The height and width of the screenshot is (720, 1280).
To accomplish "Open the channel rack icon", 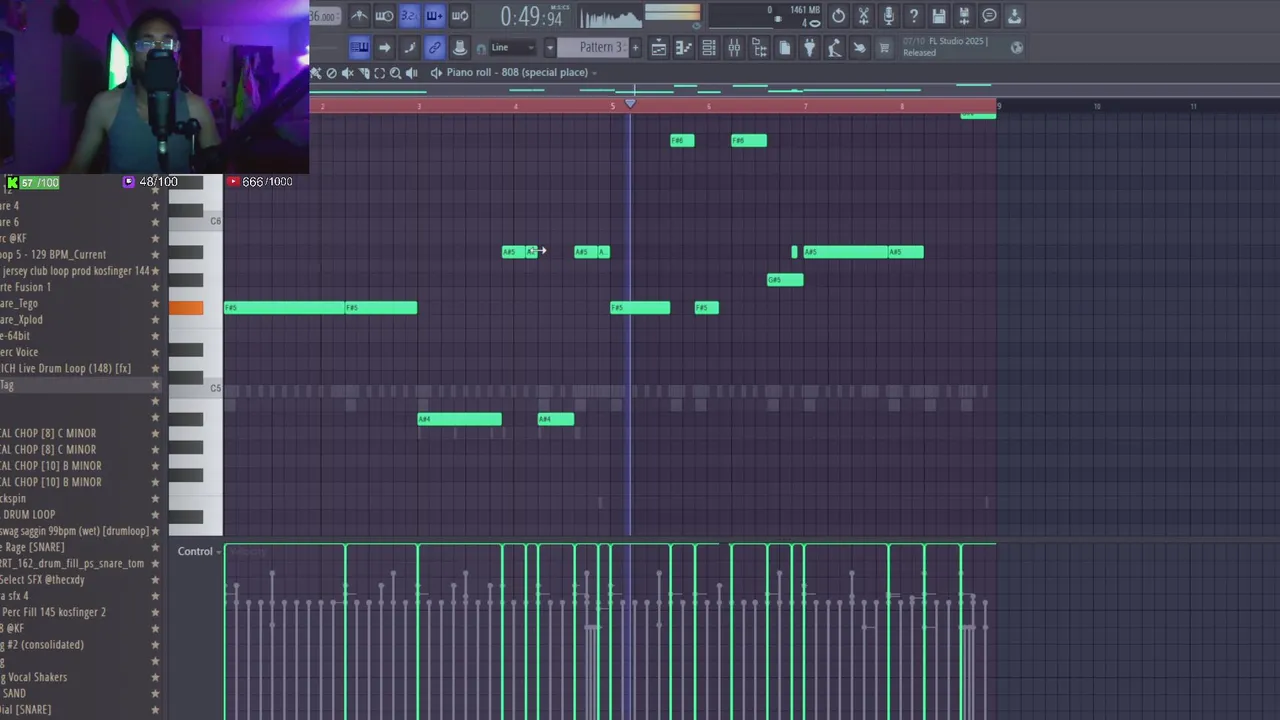I will pos(709,47).
